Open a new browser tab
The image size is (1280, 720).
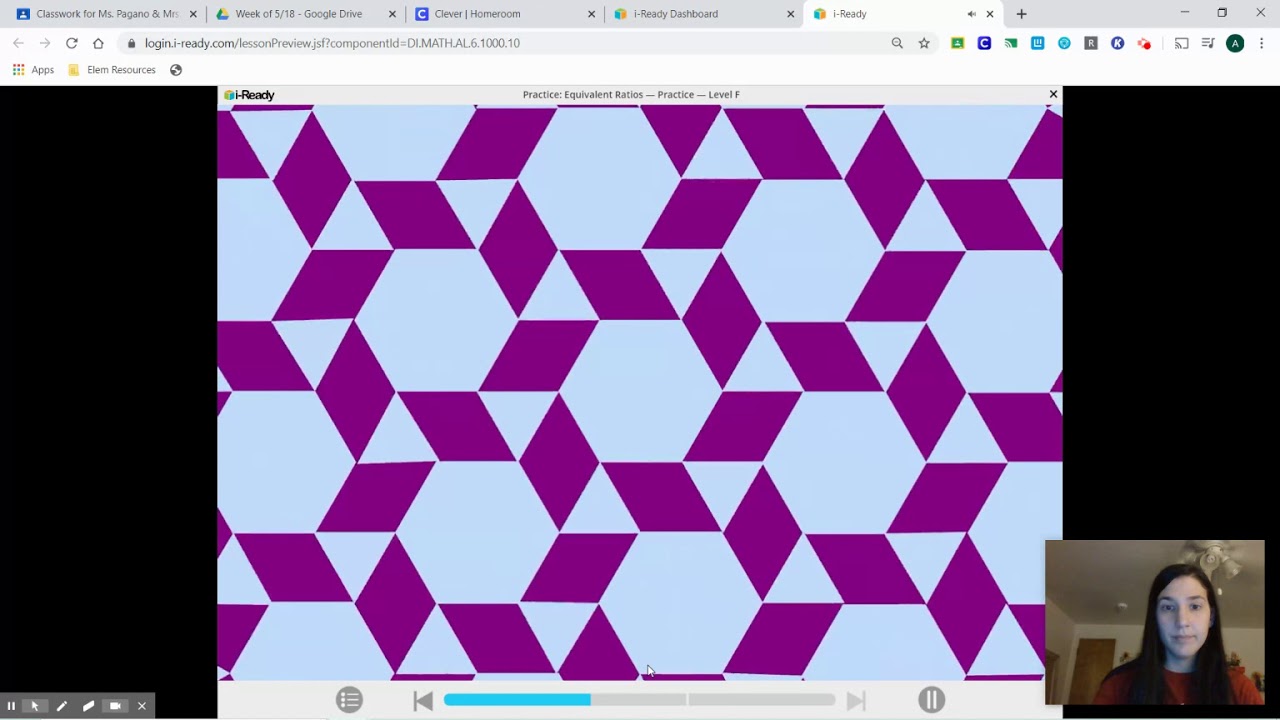1021,14
